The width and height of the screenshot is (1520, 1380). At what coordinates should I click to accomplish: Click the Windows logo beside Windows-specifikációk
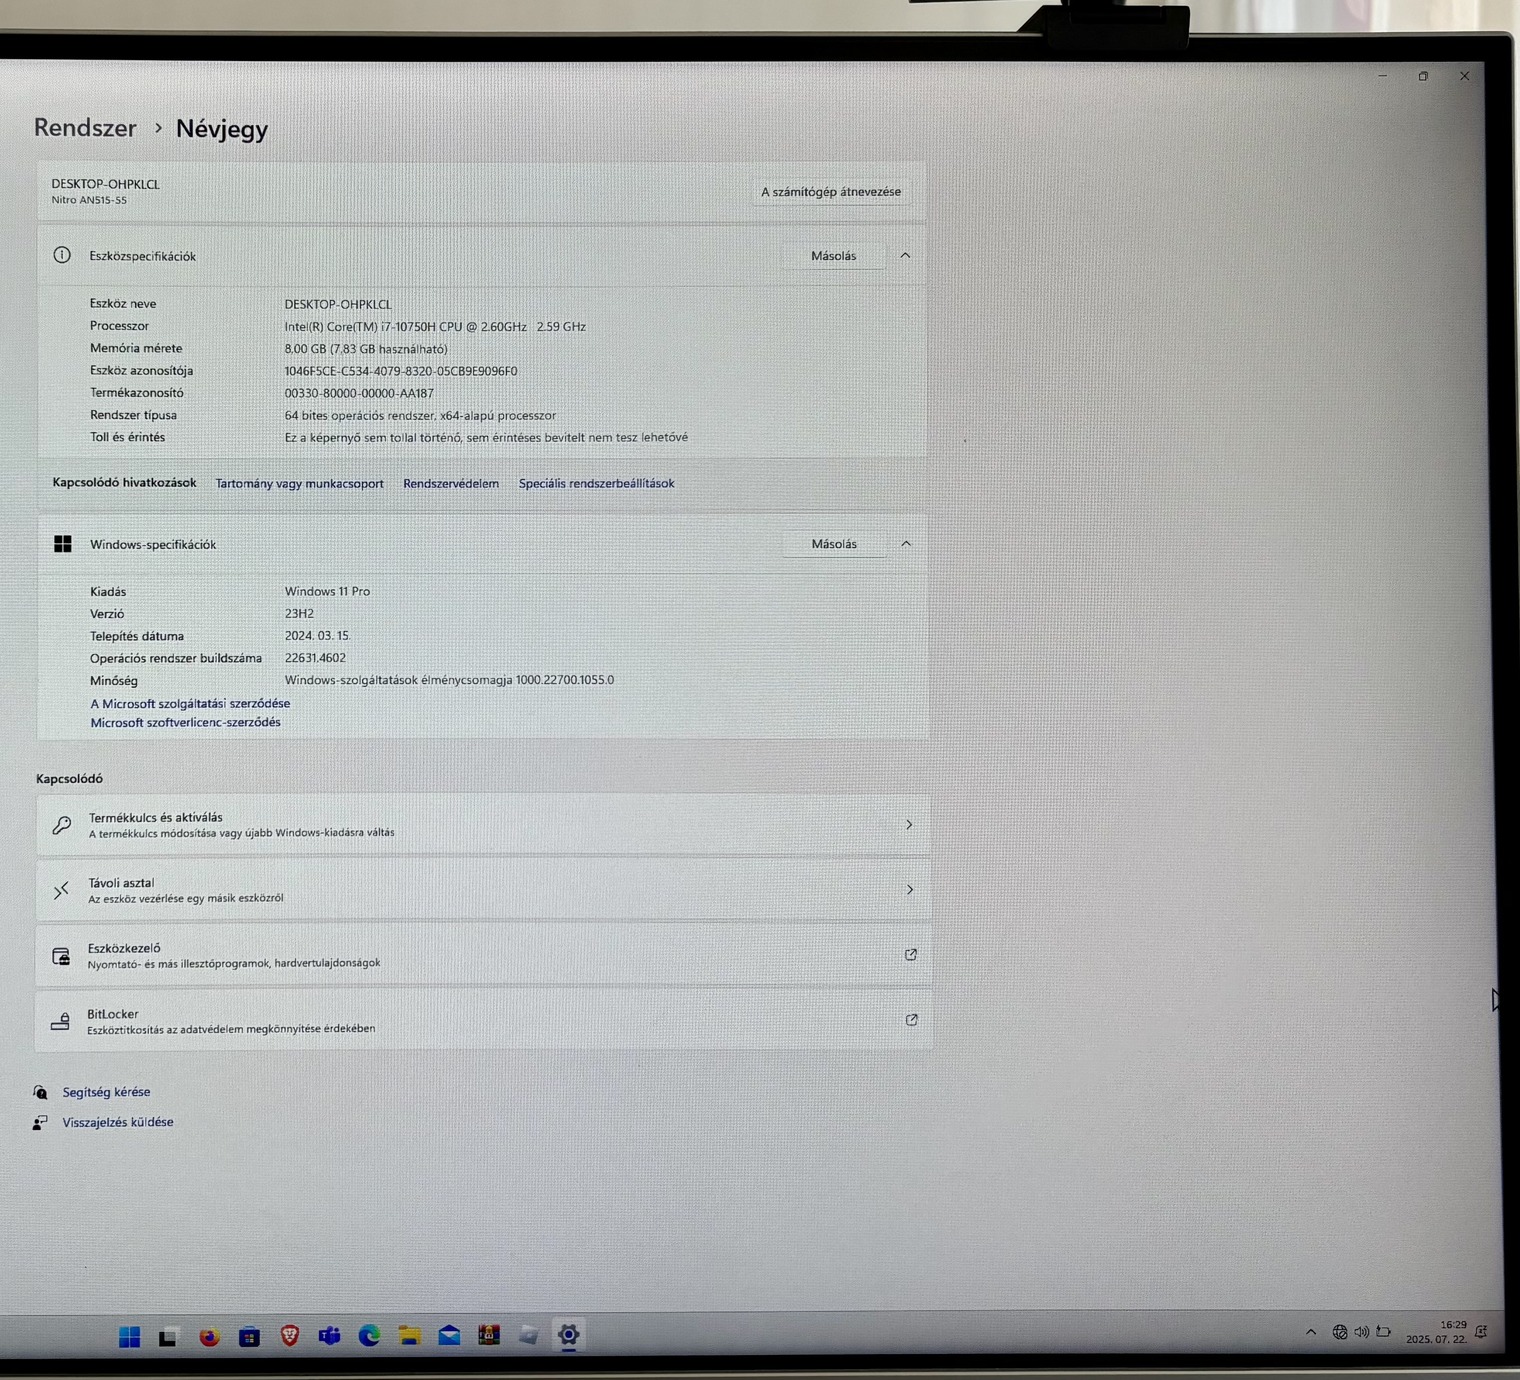63,543
